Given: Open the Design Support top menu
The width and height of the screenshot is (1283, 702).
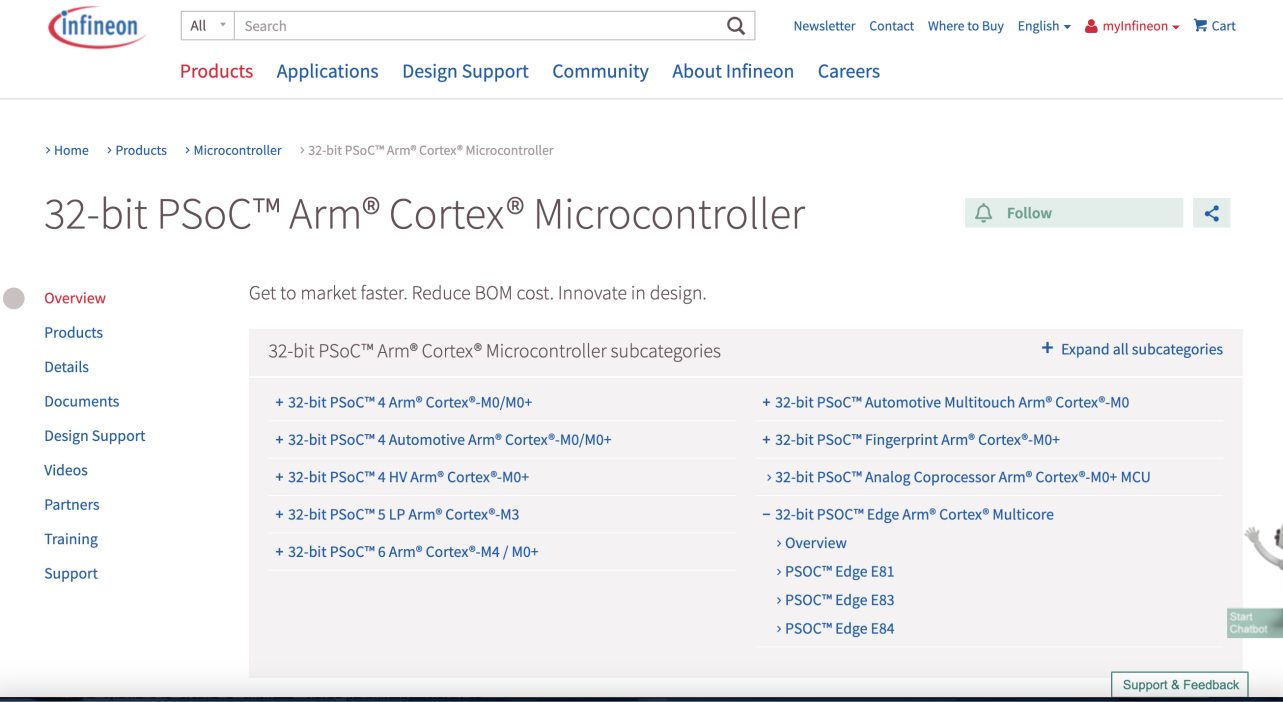Looking at the screenshot, I should click(x=465, y=71).
